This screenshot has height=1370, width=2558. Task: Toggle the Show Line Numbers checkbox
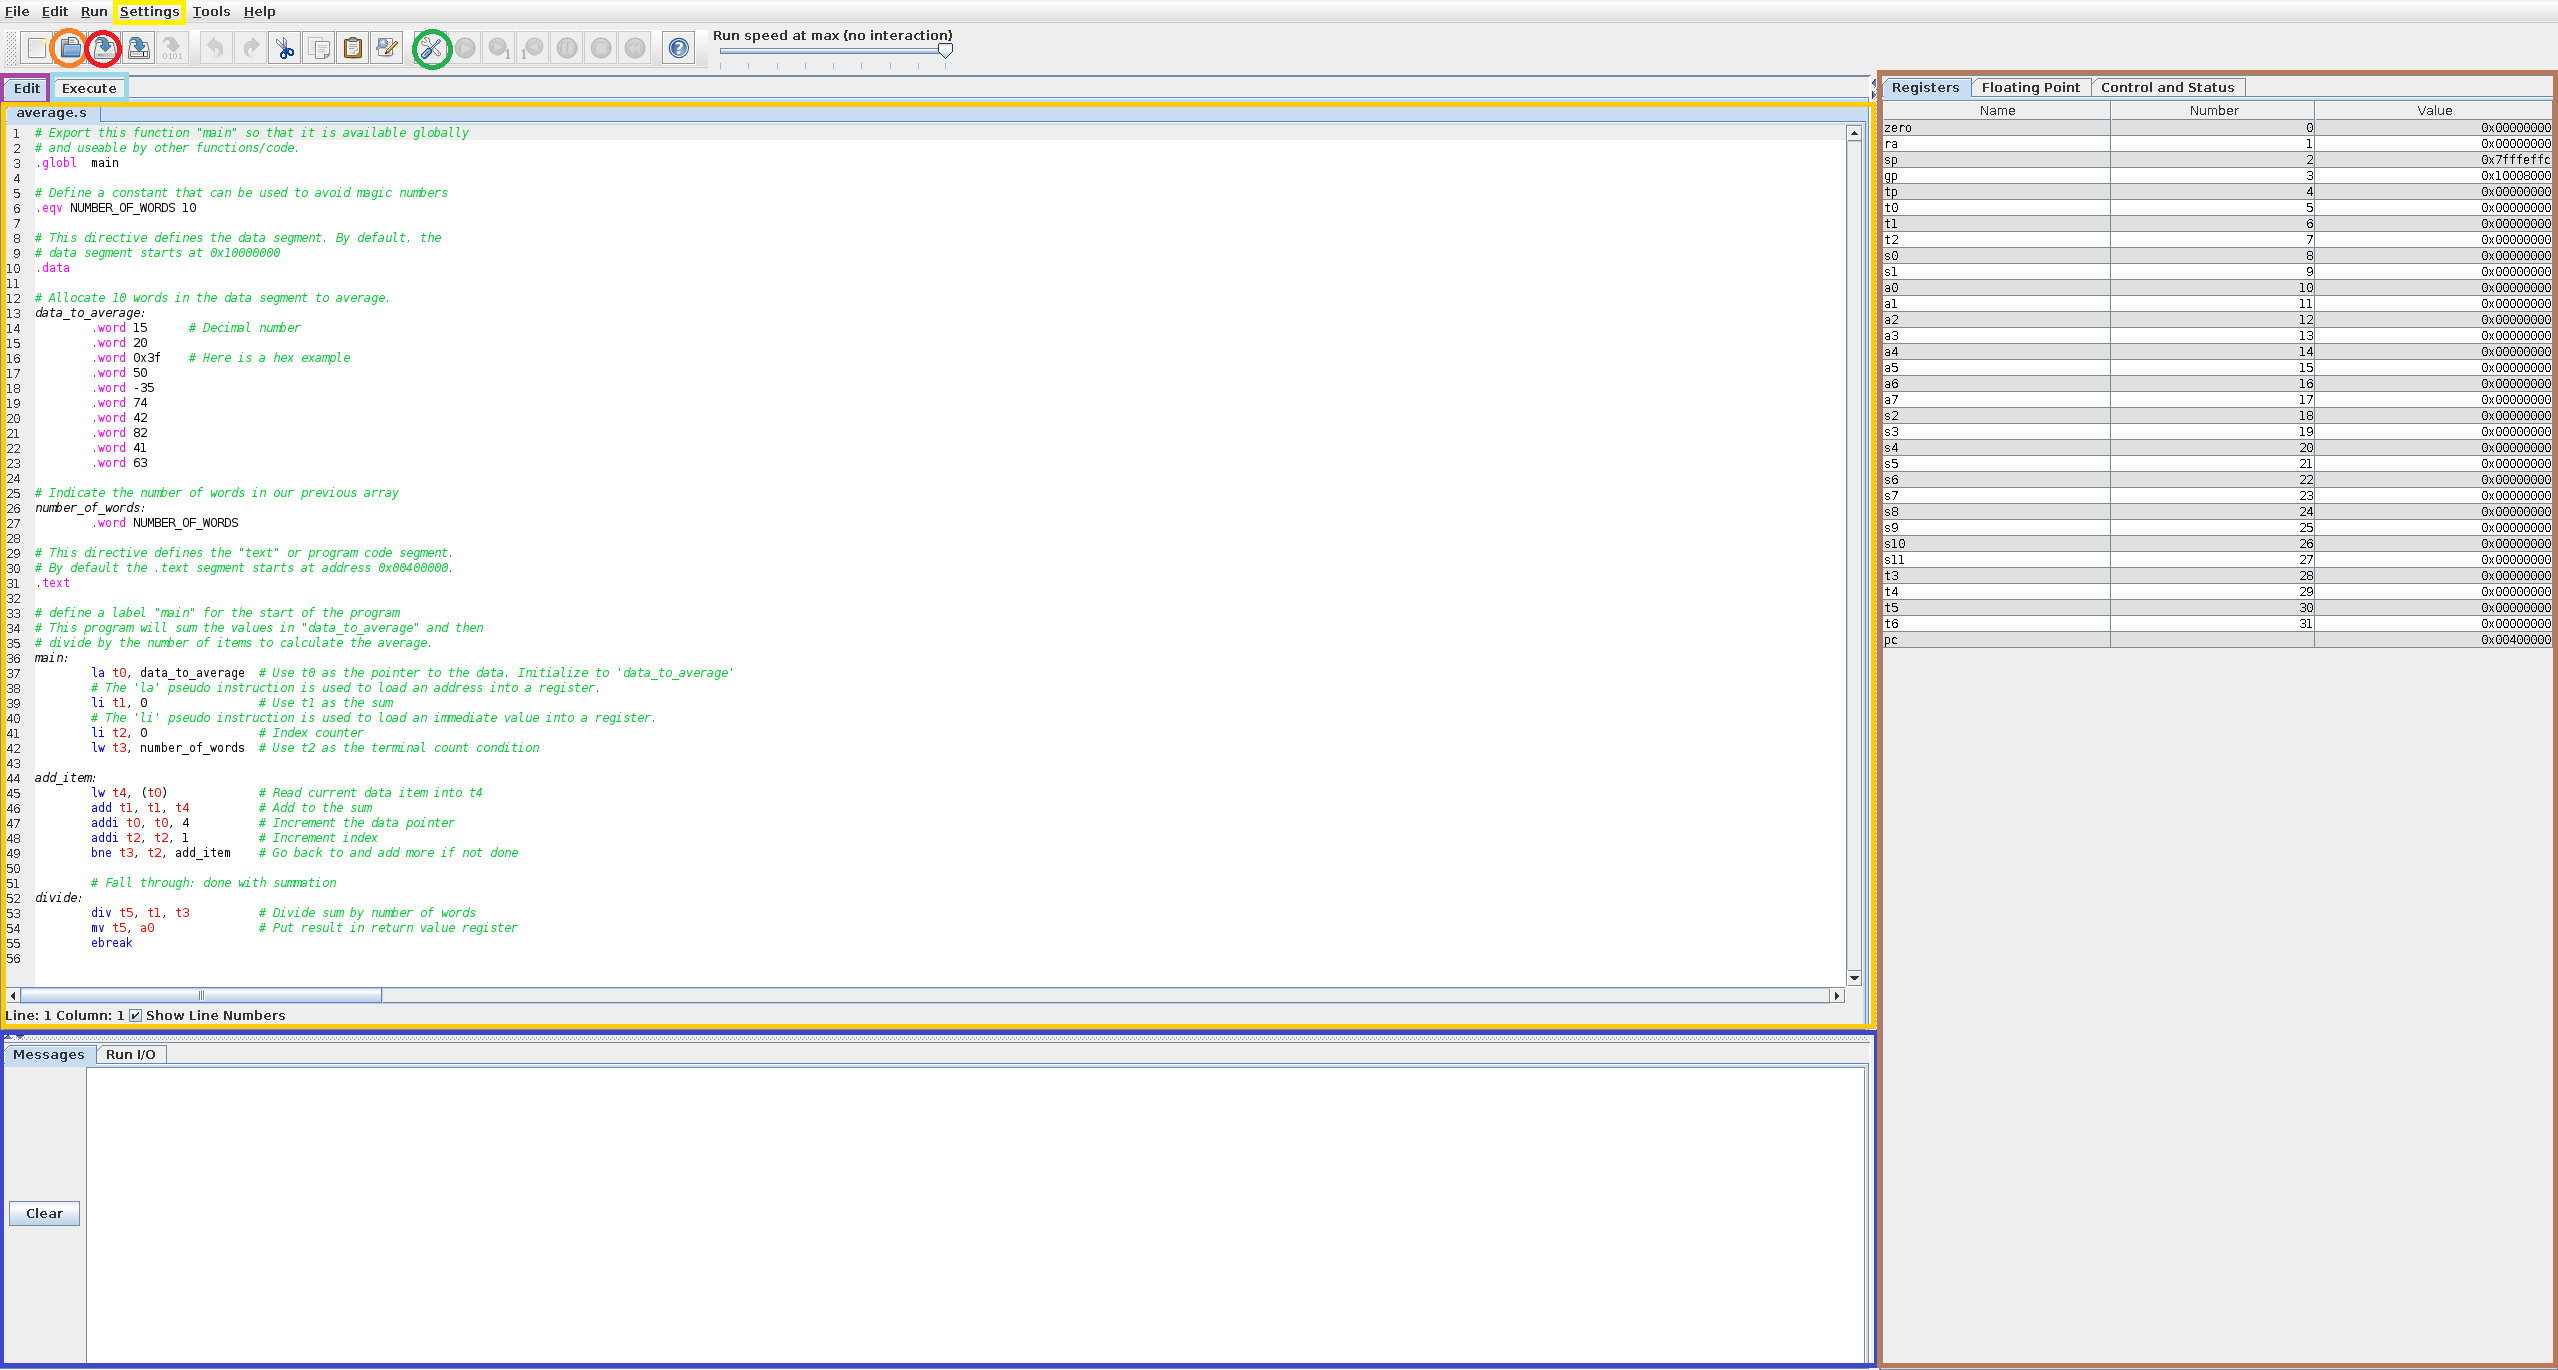(x=136, y=1015)
